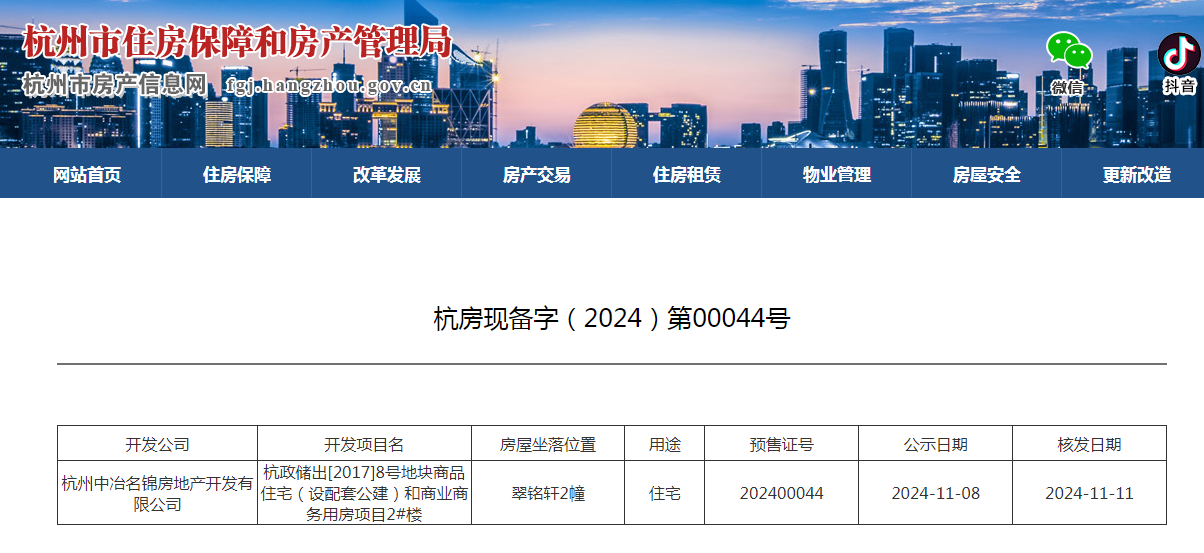Screen dimensions: 1204x553
Task: Go to 网站首页 in the navigation bar
Action: click(87, 175)
